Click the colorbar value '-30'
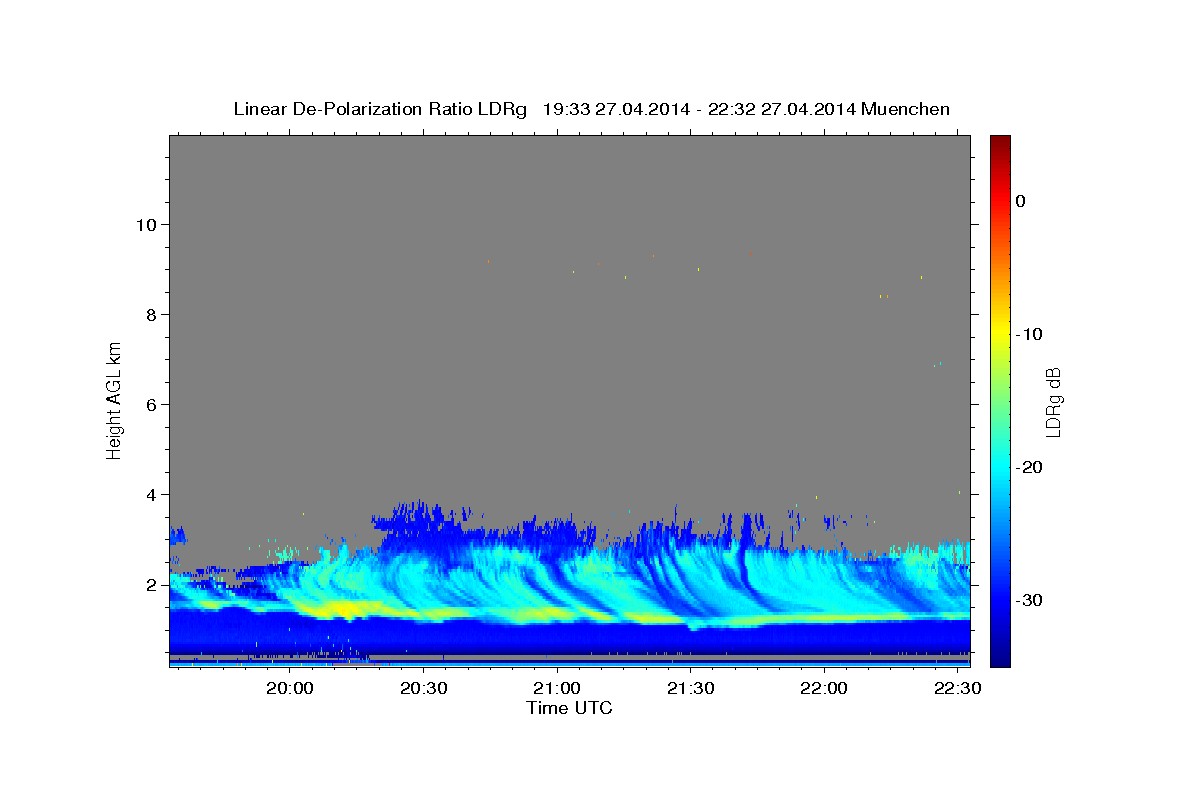Image resolution: width=1200 pixels, height=800 pixels. 1028,600
